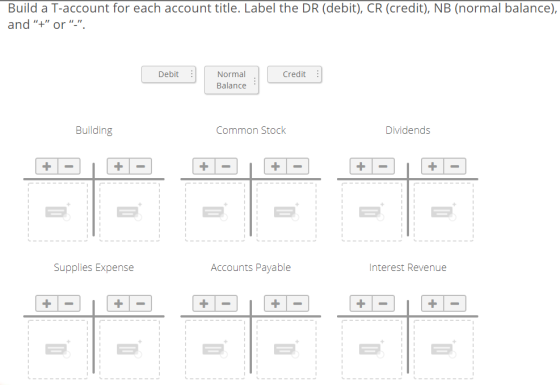Click Building's left drop zone

point(58,212)
